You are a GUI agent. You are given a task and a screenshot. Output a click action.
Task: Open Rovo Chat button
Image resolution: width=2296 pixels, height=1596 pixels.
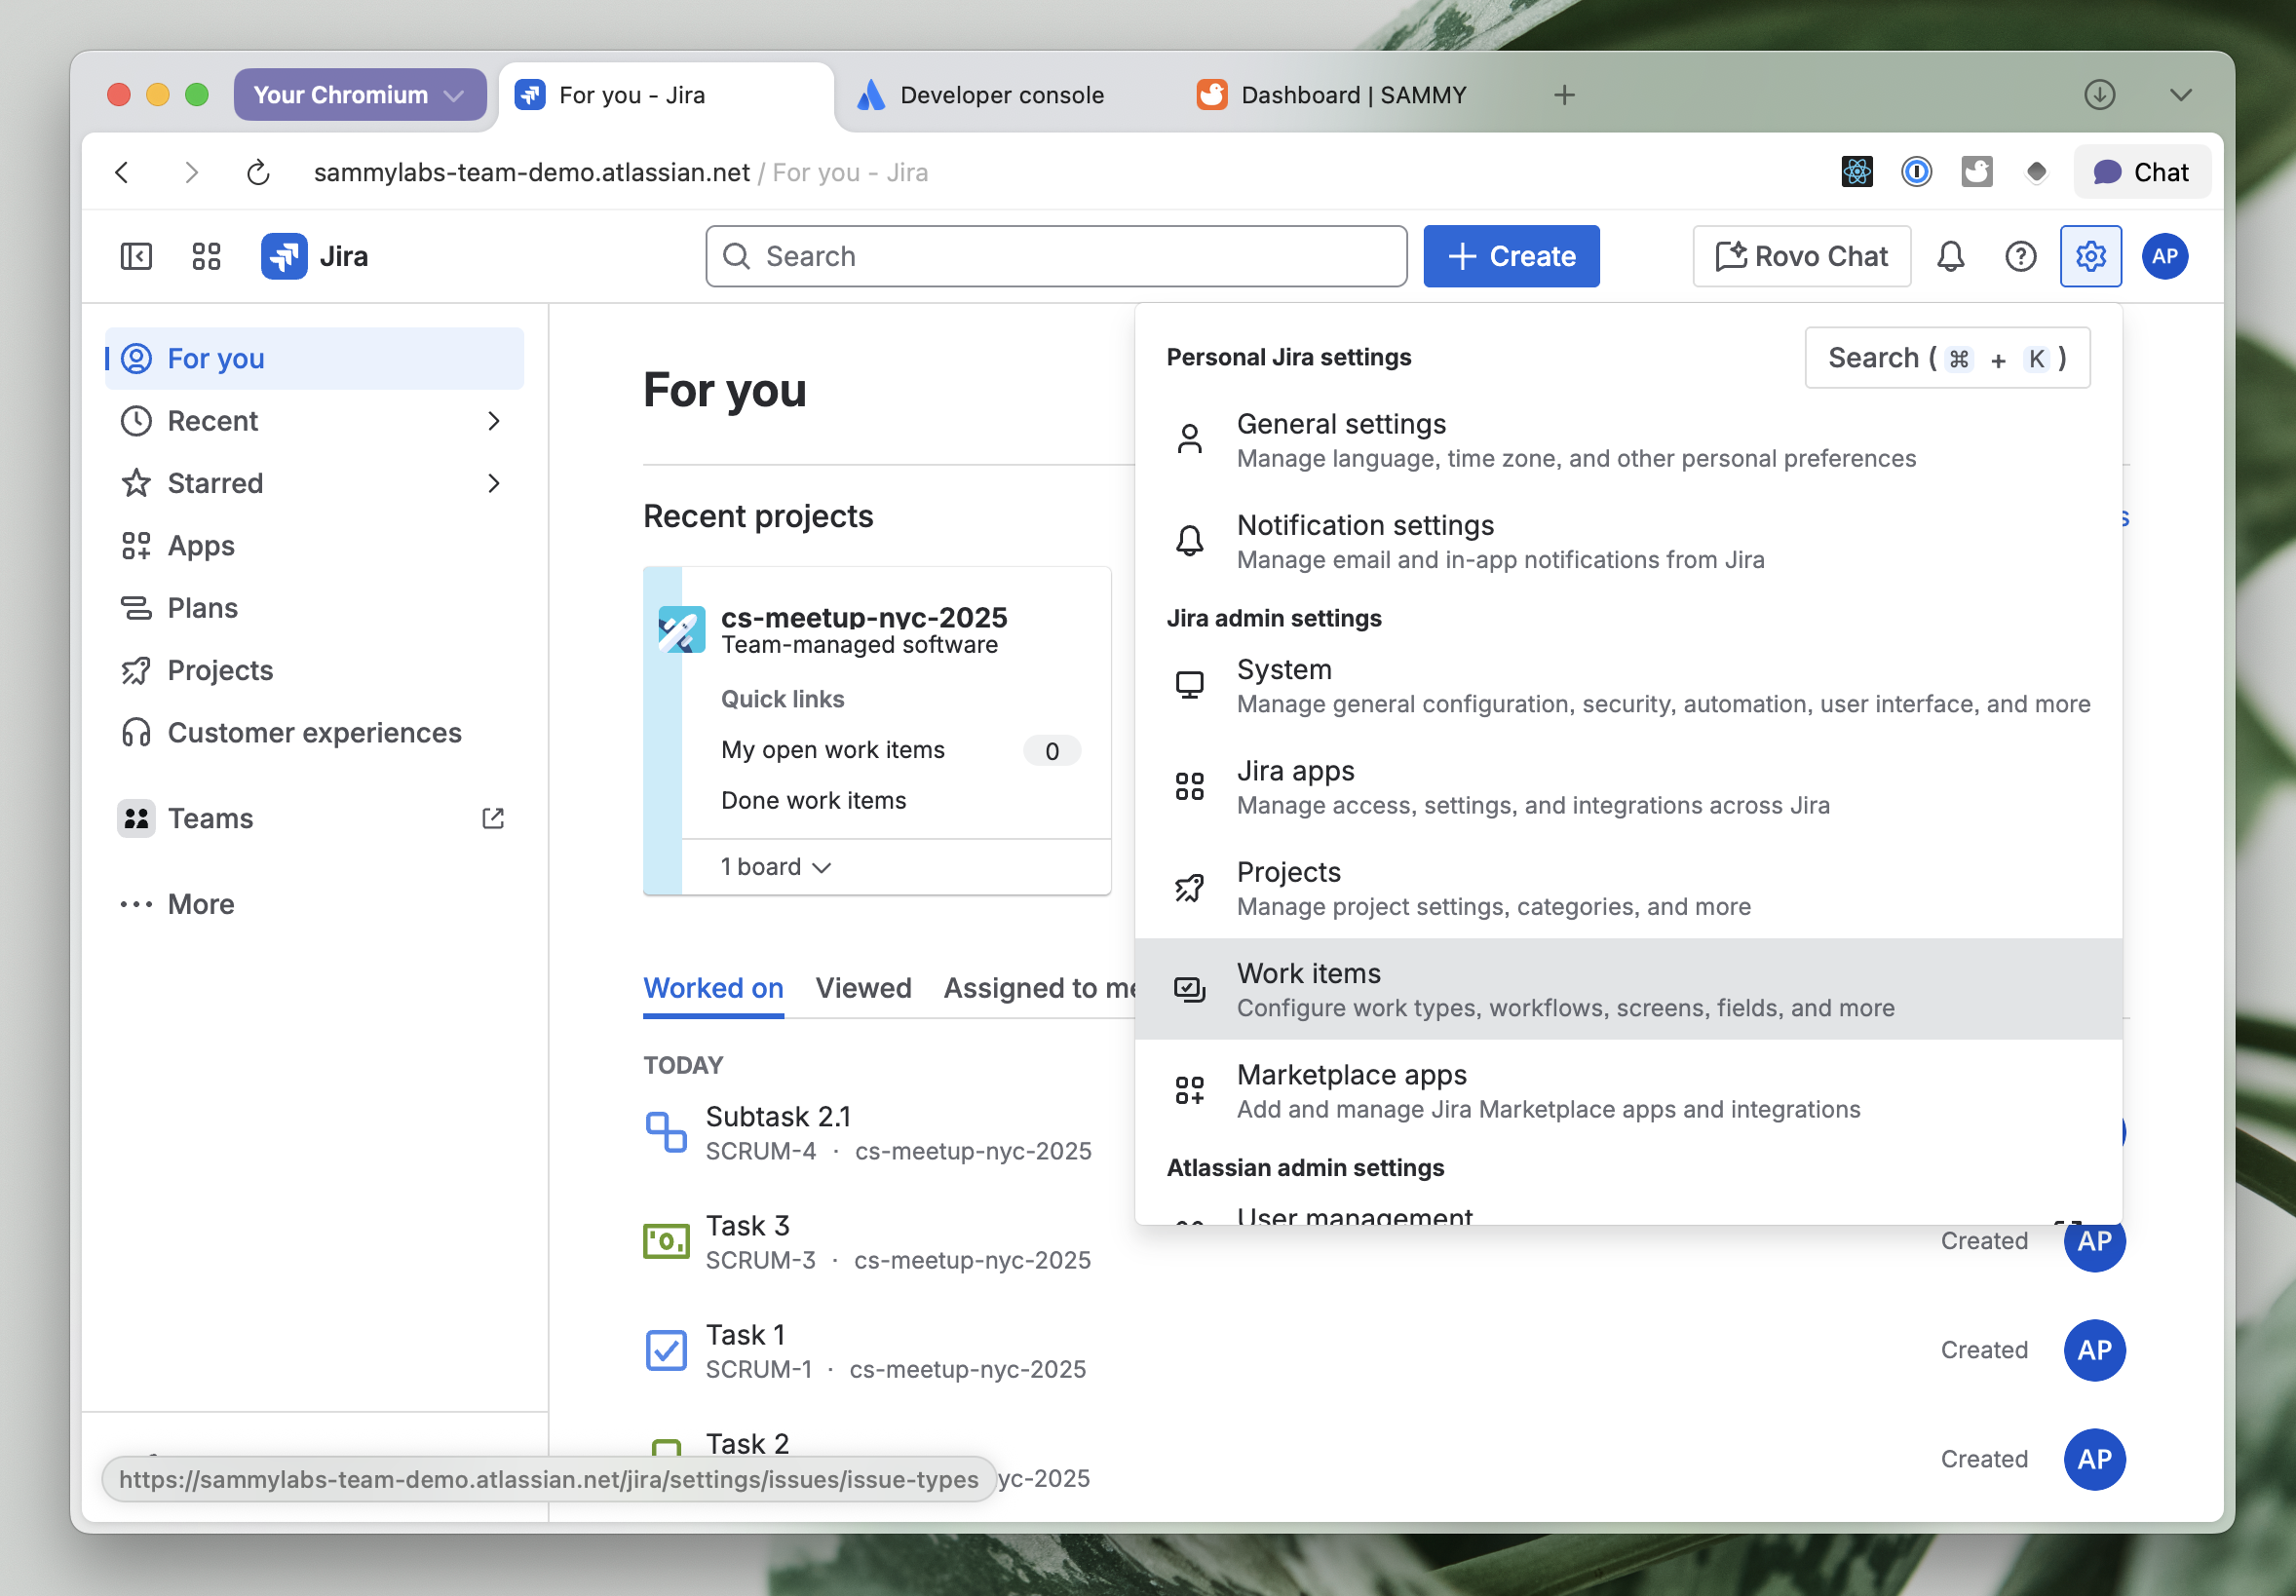[x=1801, y=257]
